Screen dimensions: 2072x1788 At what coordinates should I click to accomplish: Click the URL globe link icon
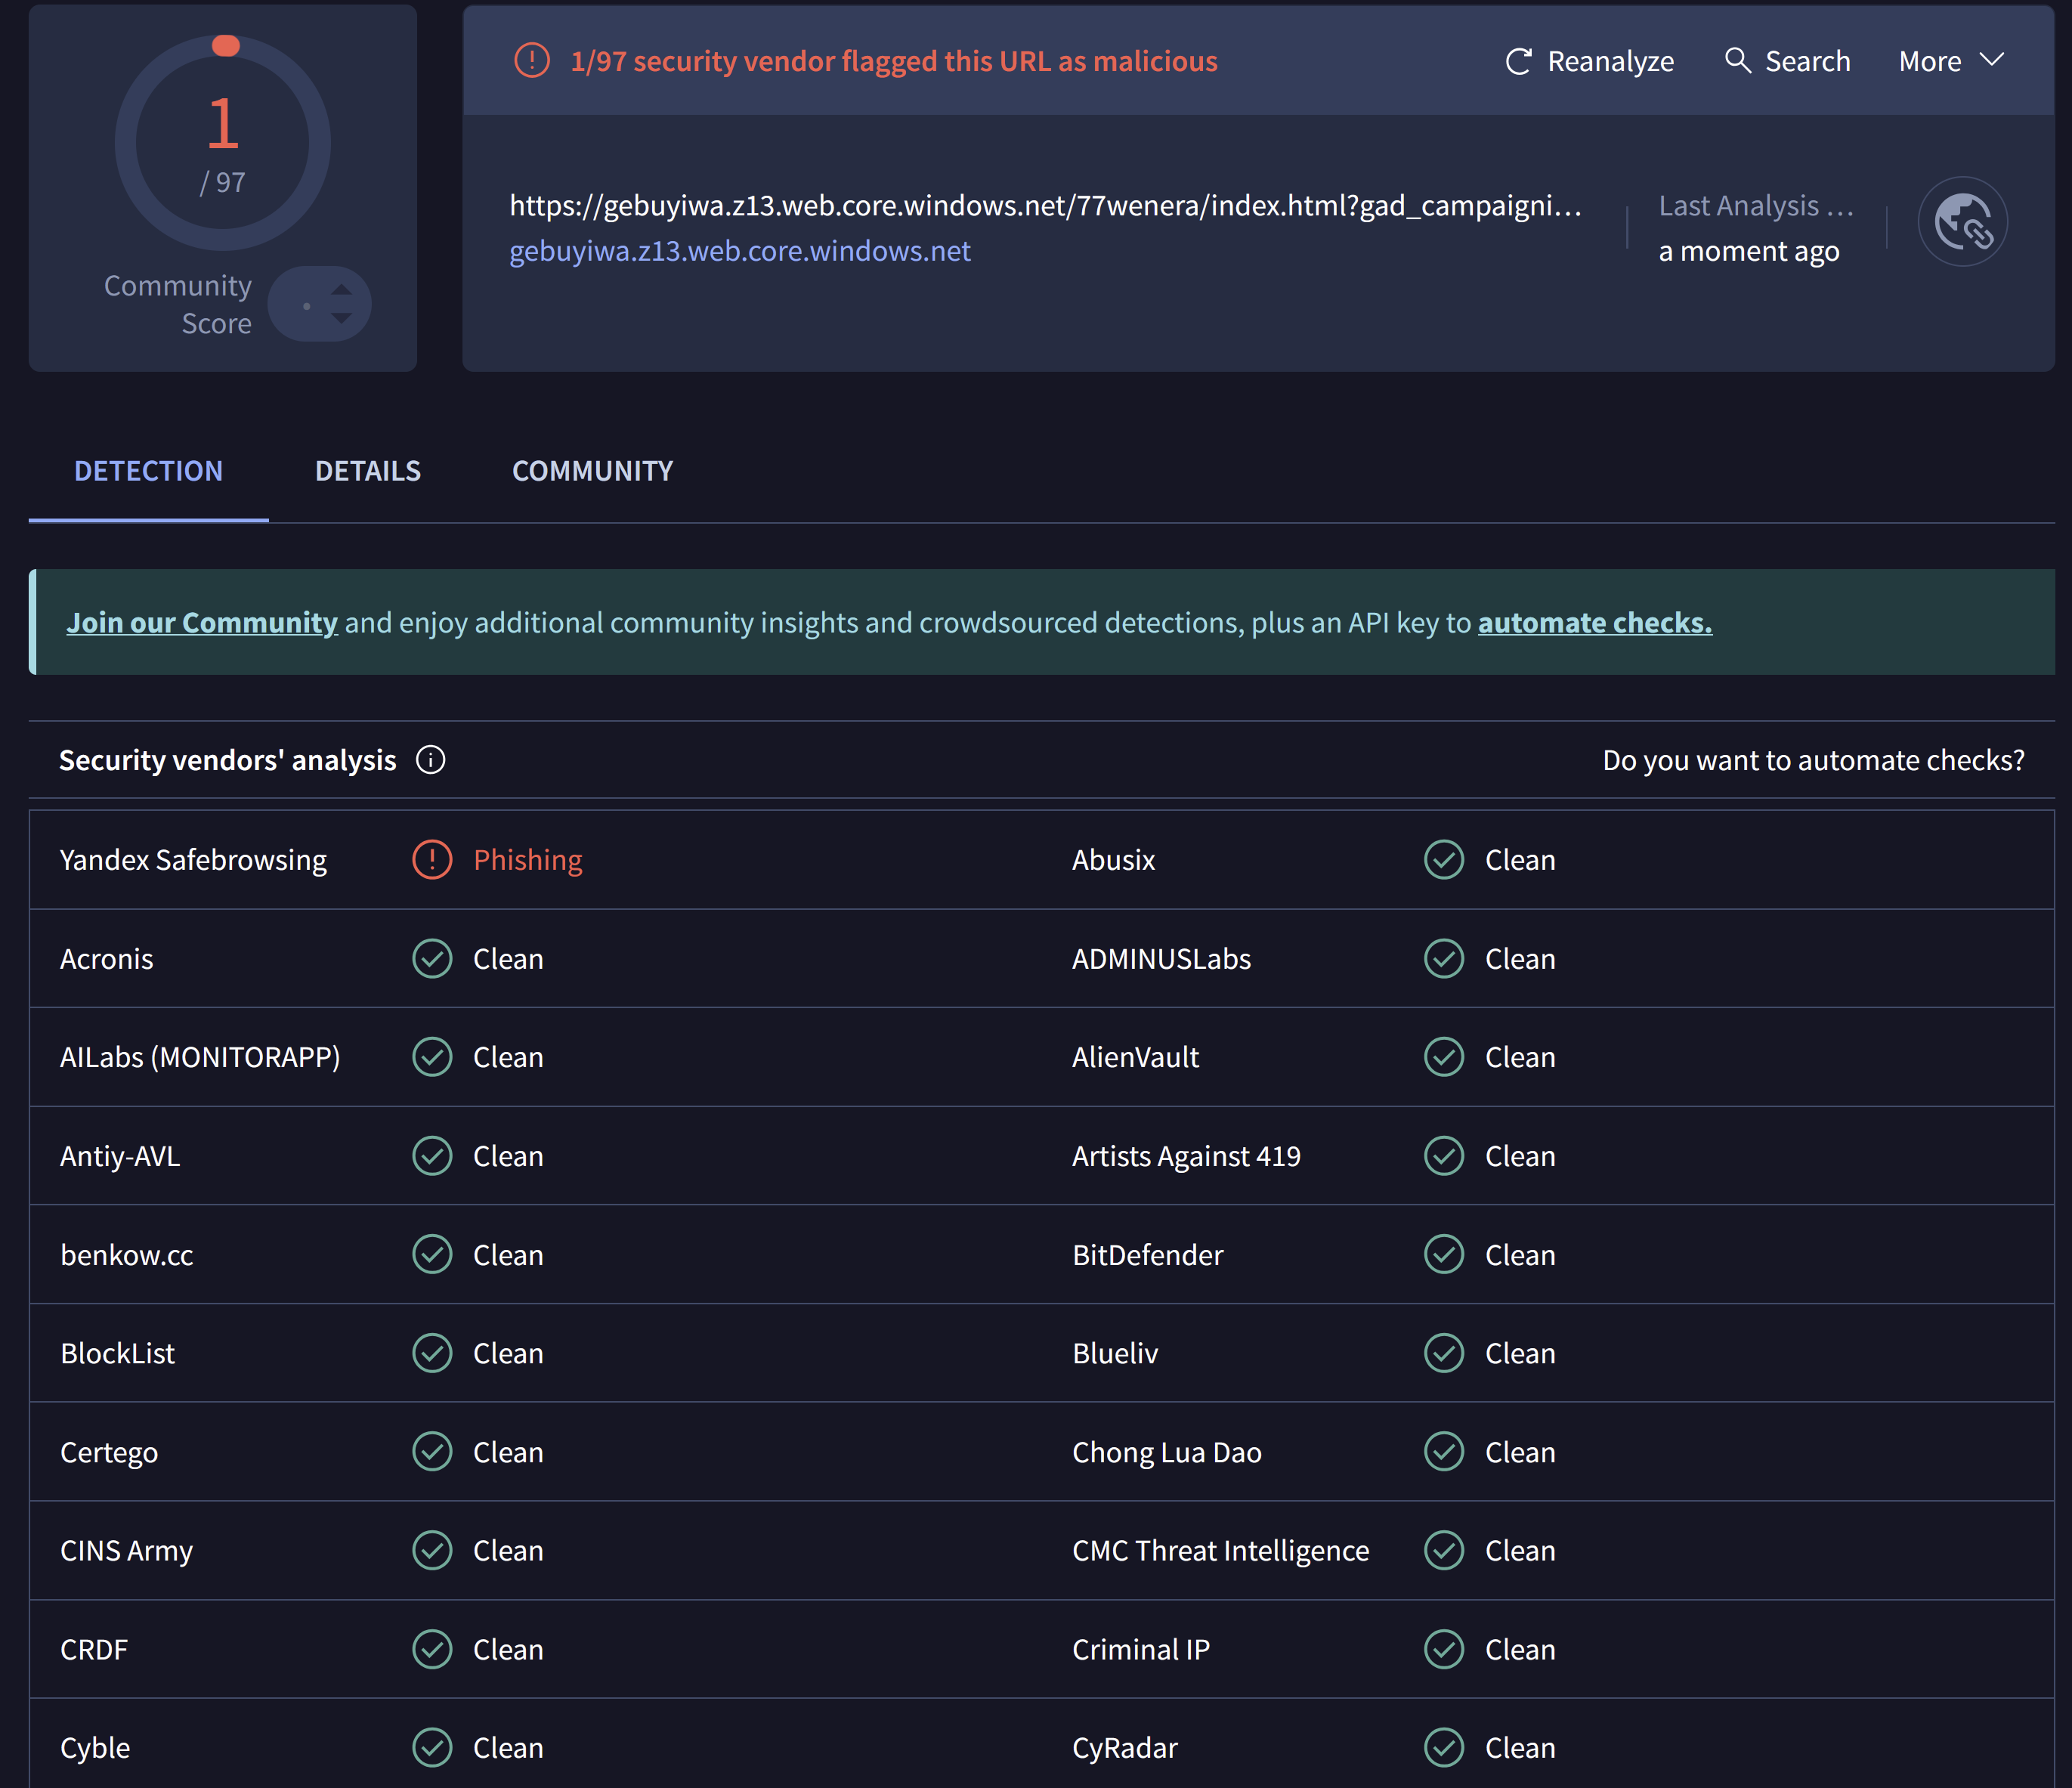pyautogui.click(x=1962, y=222)
